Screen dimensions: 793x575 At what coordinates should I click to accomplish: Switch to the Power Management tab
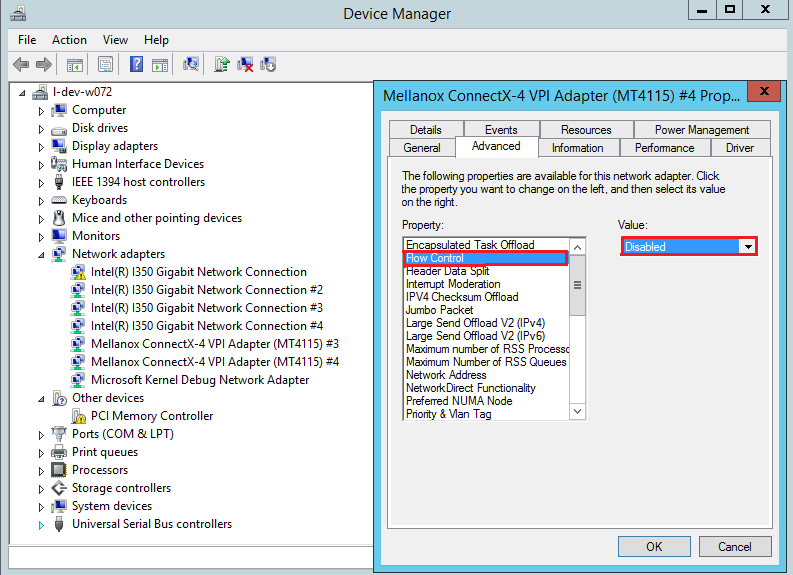702,129
